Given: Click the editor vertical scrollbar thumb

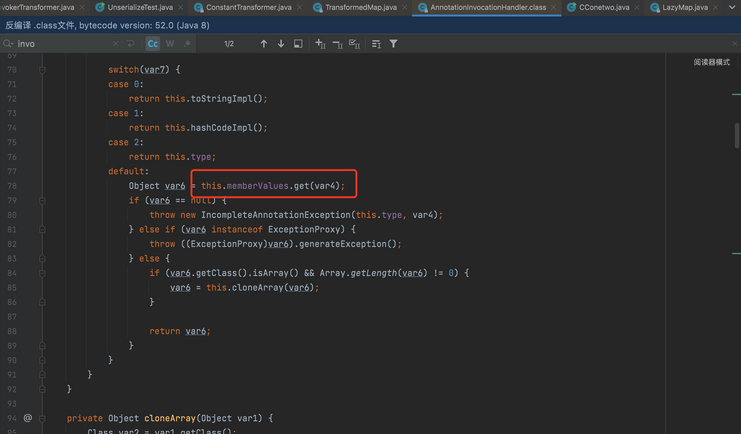Looking at the screenshot, I should pyautogui.click(x=737, y=135).
